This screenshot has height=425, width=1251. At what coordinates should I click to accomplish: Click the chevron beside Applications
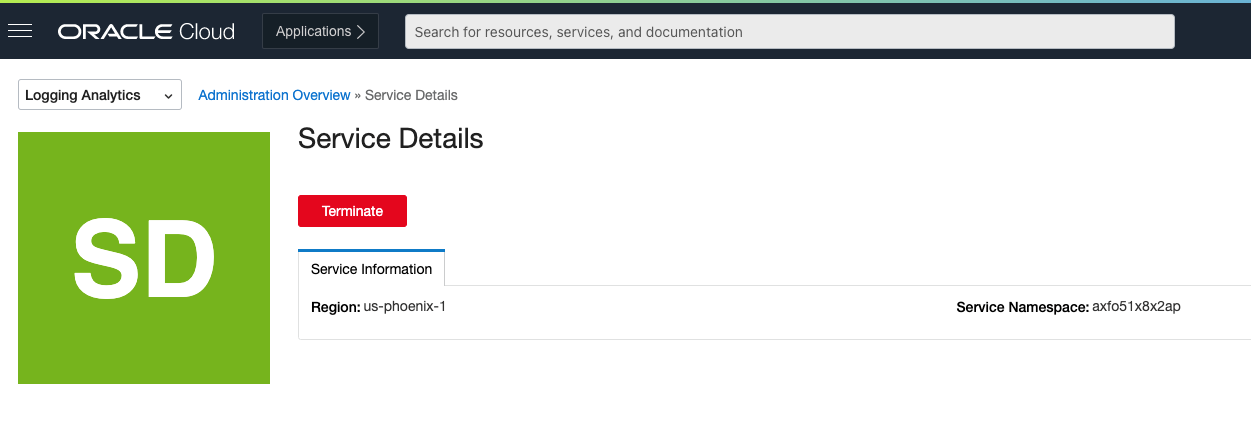pyautogui.click(x=360, y=32)
